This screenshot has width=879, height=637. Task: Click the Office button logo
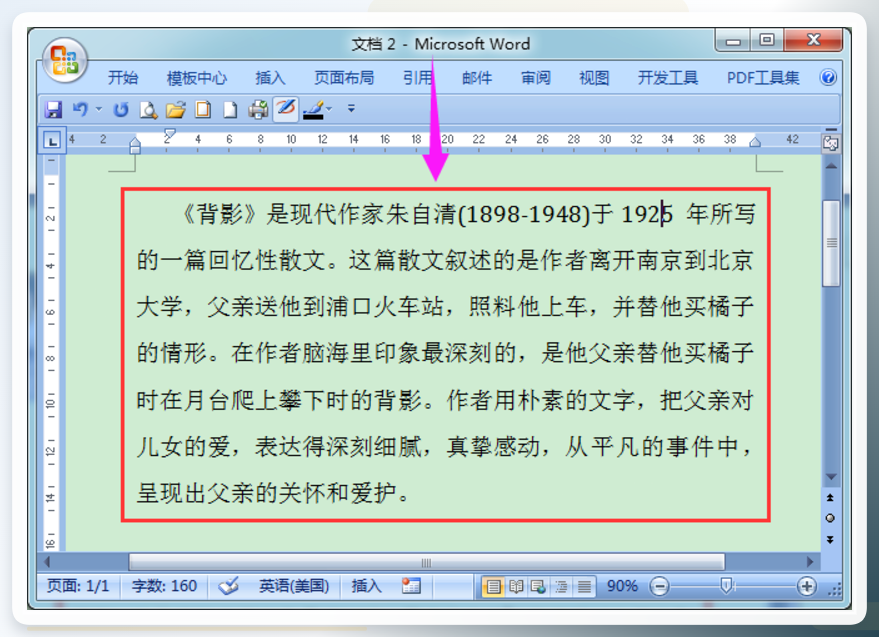(64, 61)
